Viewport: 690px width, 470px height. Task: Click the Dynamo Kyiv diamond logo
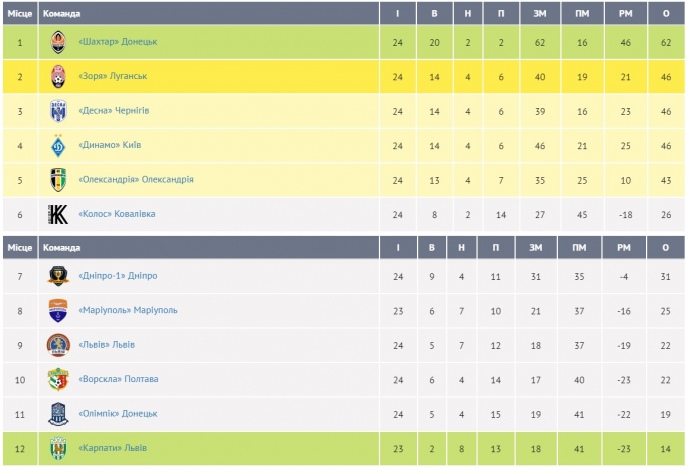(58, 145)
